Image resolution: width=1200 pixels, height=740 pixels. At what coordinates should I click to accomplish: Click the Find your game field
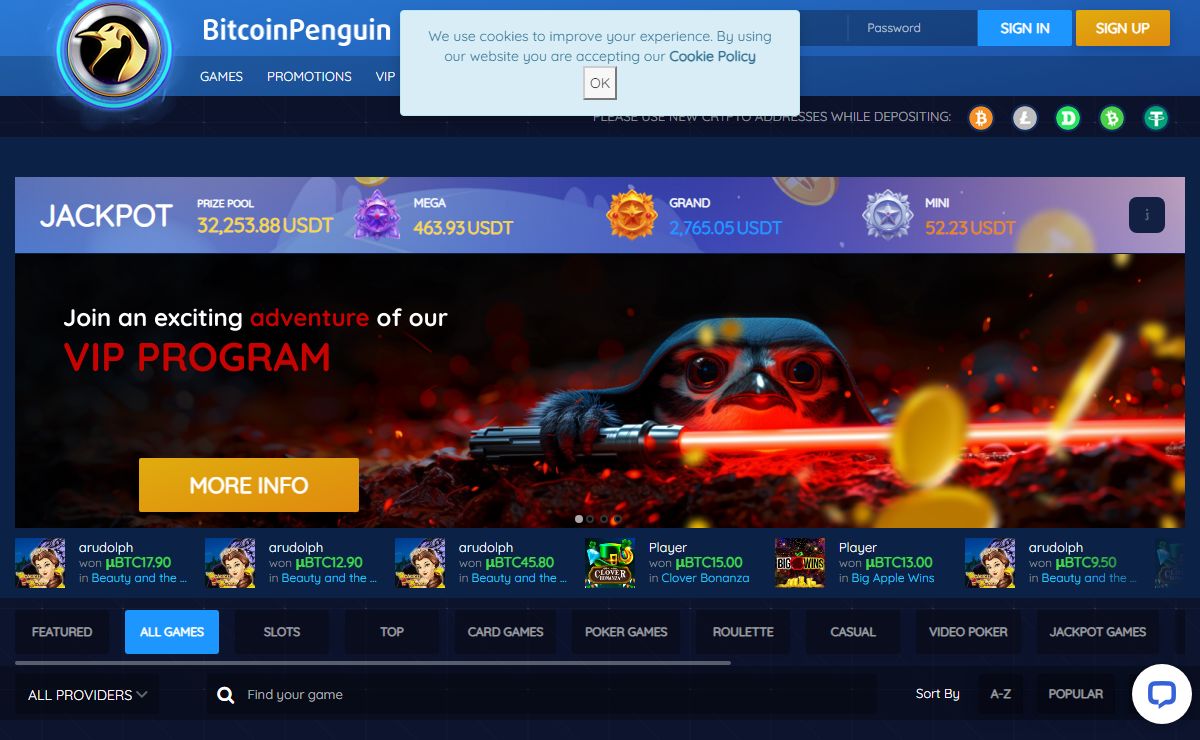(x=540, y=695)
